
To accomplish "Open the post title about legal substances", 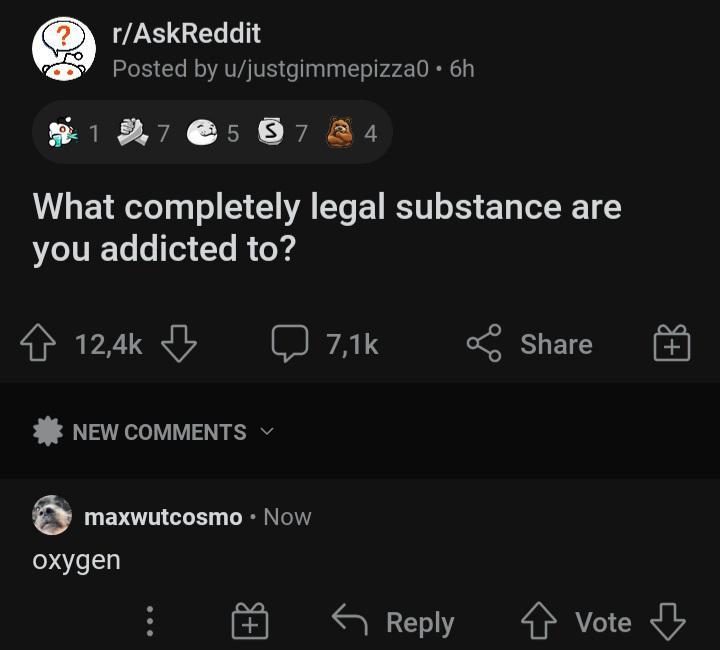I will [327, 228].
